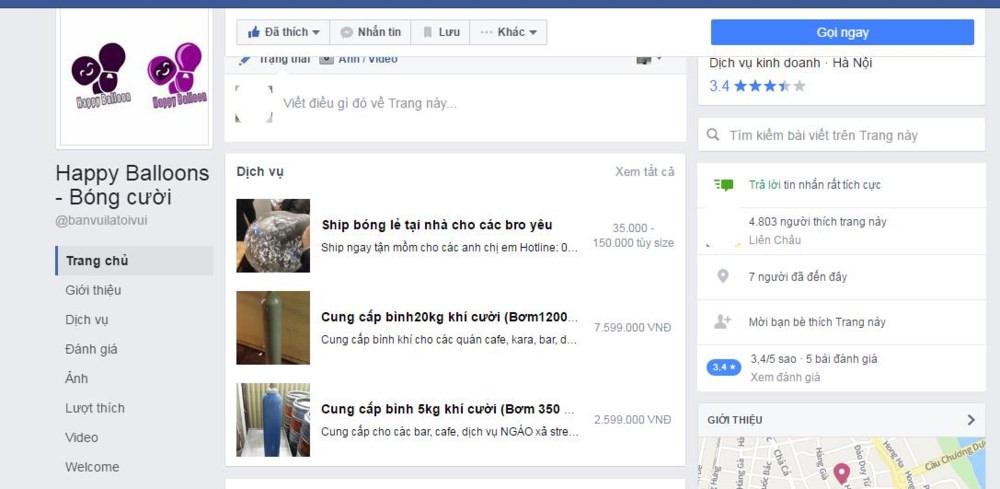Click 'Dịch vụ kinh doanh' category link
1000x489 pixels.
(765, 63)
